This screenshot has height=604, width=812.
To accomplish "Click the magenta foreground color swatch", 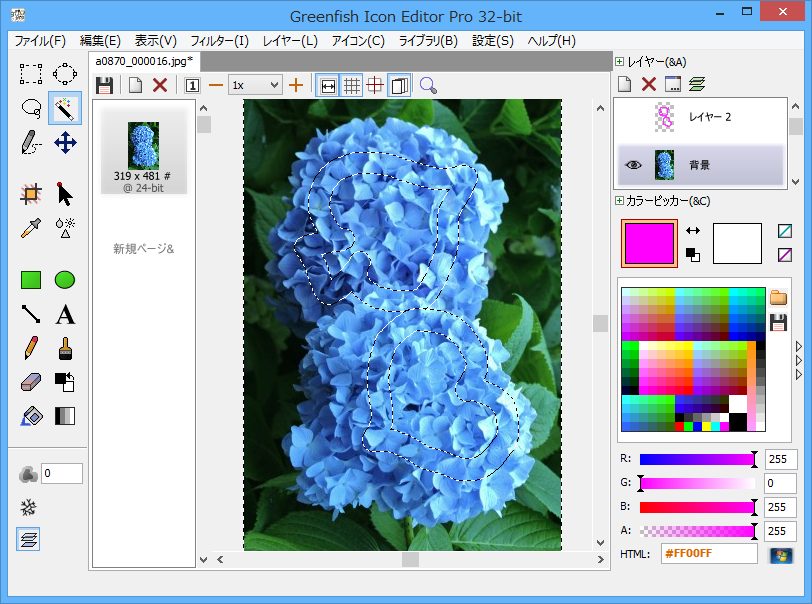I will (x=648, y=243).
